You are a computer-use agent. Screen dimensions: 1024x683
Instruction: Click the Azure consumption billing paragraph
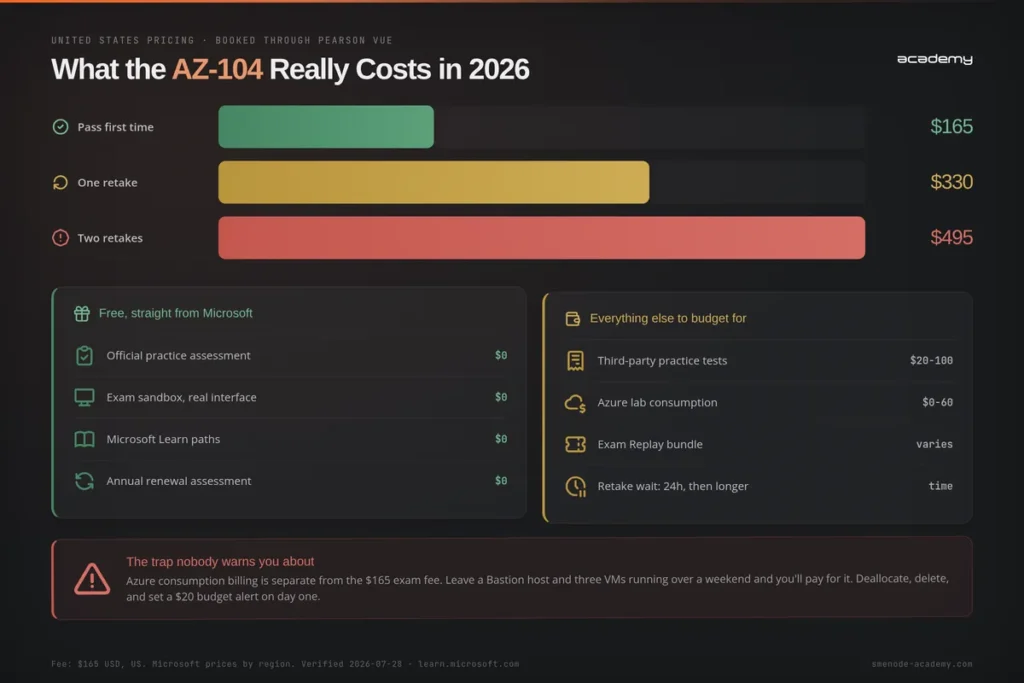tap(537, 588)
